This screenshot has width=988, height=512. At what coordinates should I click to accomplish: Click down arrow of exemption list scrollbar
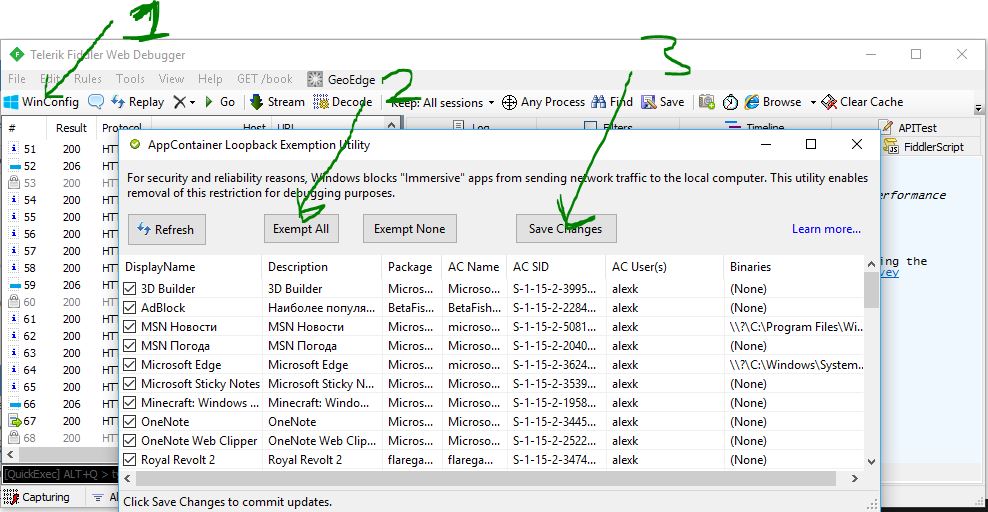pyautogui.click(x=871, y=461)
